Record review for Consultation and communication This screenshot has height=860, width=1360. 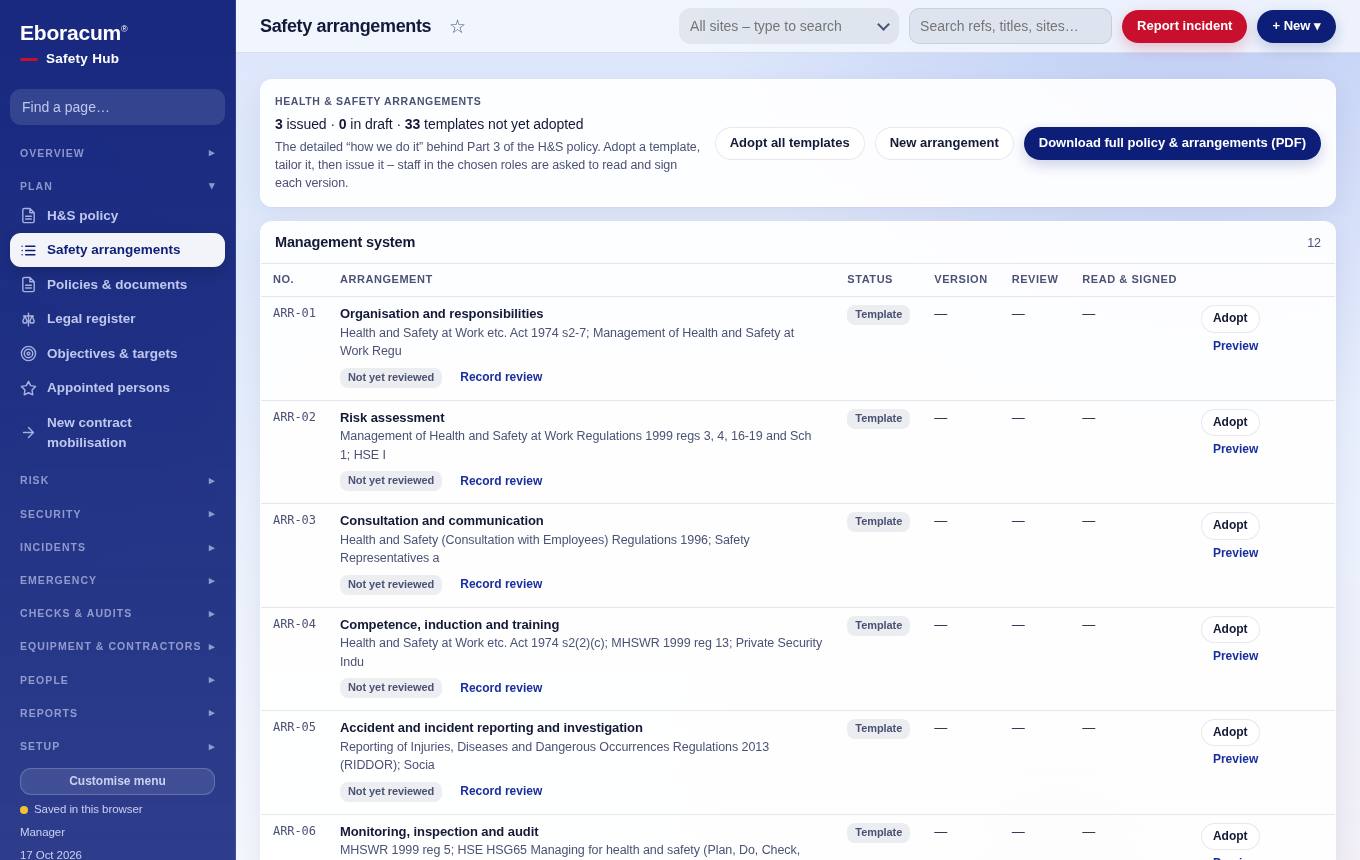point(501,584)
